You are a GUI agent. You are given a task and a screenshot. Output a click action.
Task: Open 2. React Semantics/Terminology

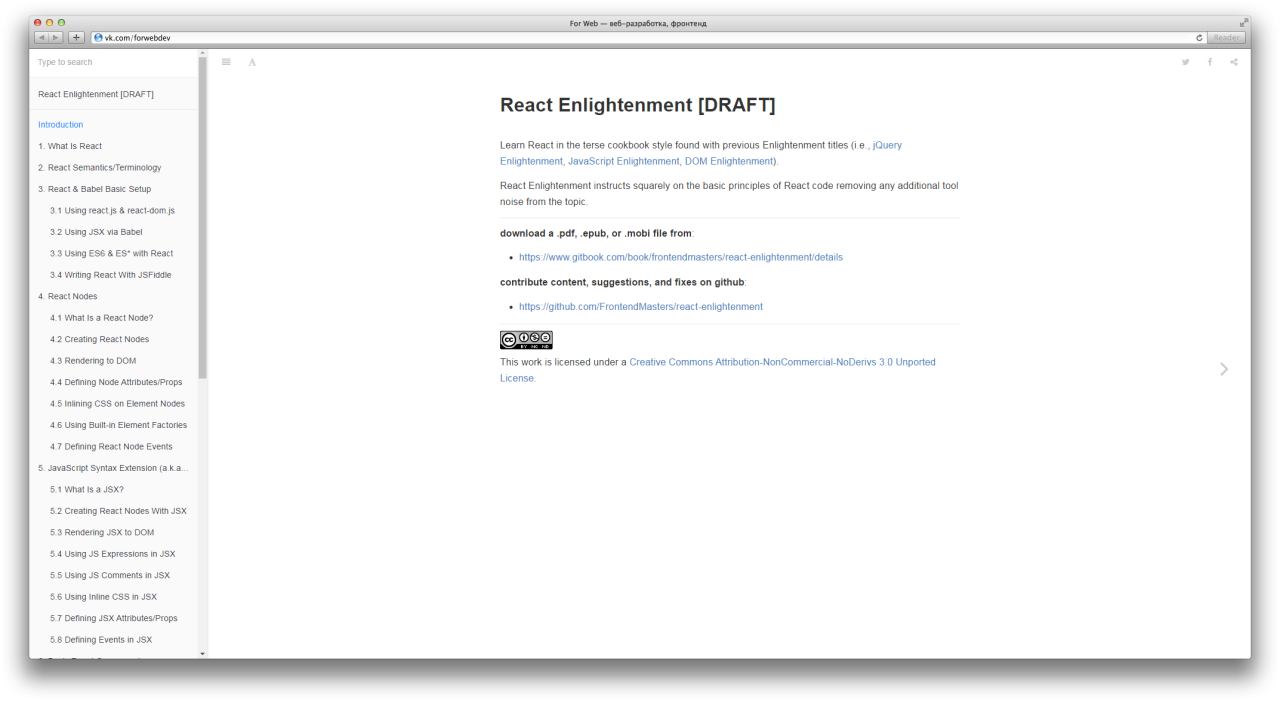click(99, 168)
